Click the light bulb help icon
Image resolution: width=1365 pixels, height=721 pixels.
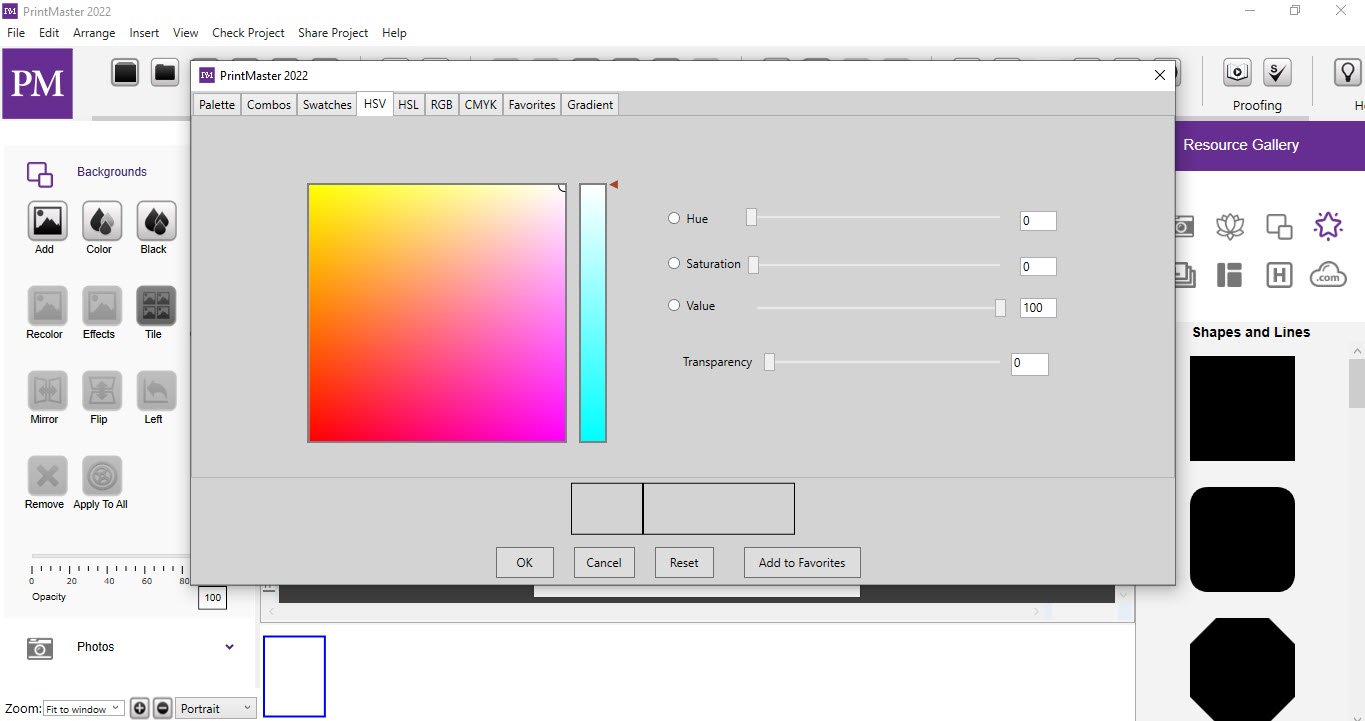[1348, 72]
